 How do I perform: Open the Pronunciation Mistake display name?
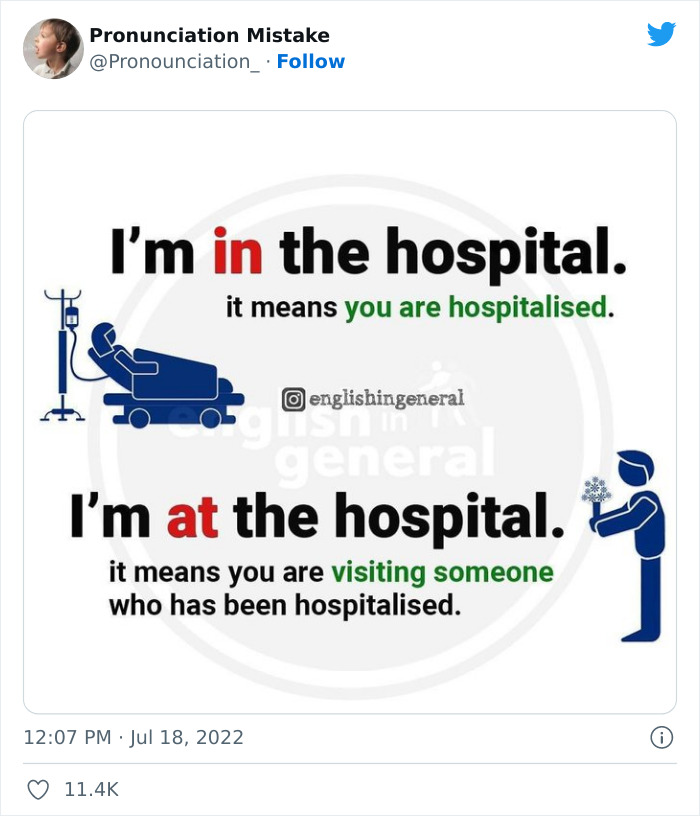pyautogui.click(x=209, y=35)
